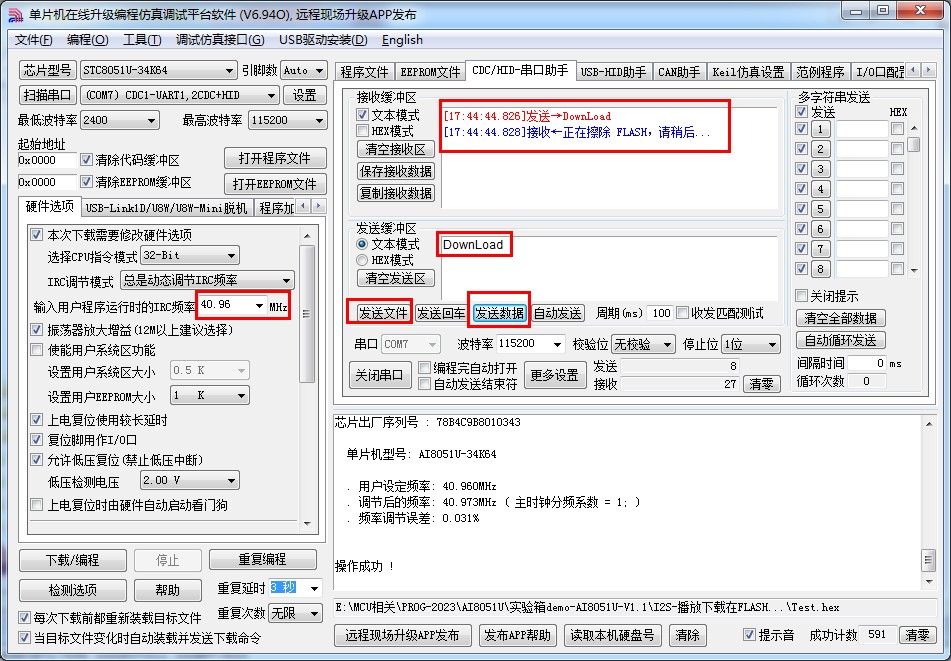Viewport: 951px width, 661px height.
Task: Click the tab strip left scroll arrow at top right
Action: click(x=913, y=70)
